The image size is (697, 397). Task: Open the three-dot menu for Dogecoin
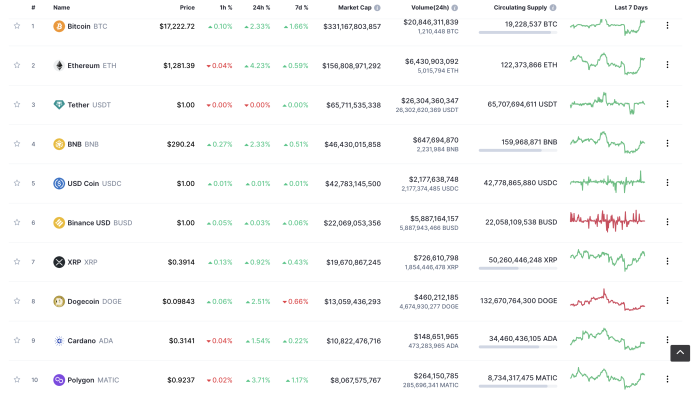click(667, 301)
